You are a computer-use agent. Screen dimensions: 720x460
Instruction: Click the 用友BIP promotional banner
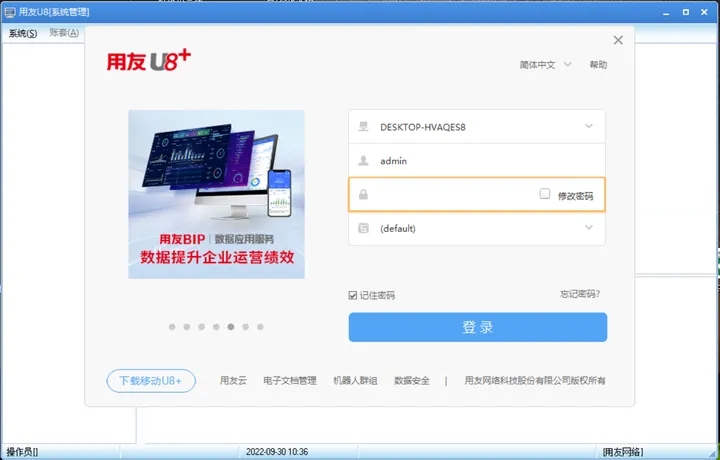coord(216,194)
